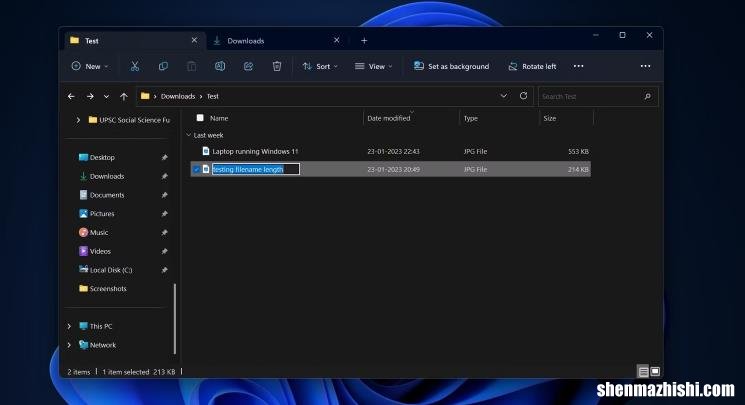Collapse the Last week group
The image size is (745, 405).
(189, 135)
